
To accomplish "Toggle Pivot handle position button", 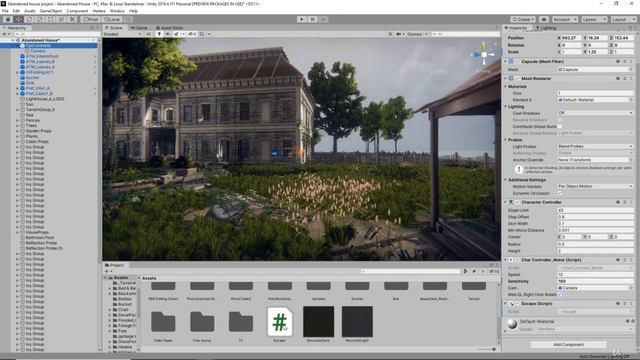I will point(91,19).
